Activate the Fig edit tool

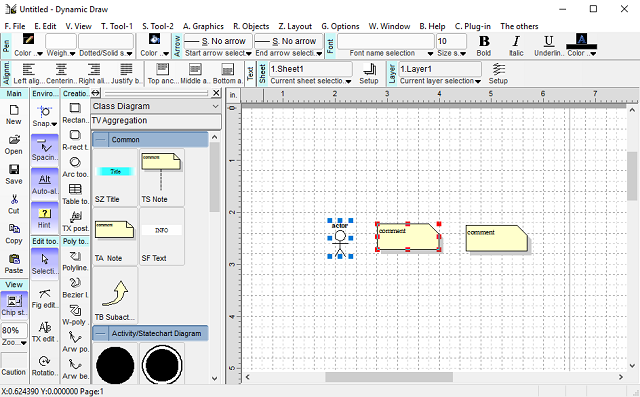(x=44, y=298)
